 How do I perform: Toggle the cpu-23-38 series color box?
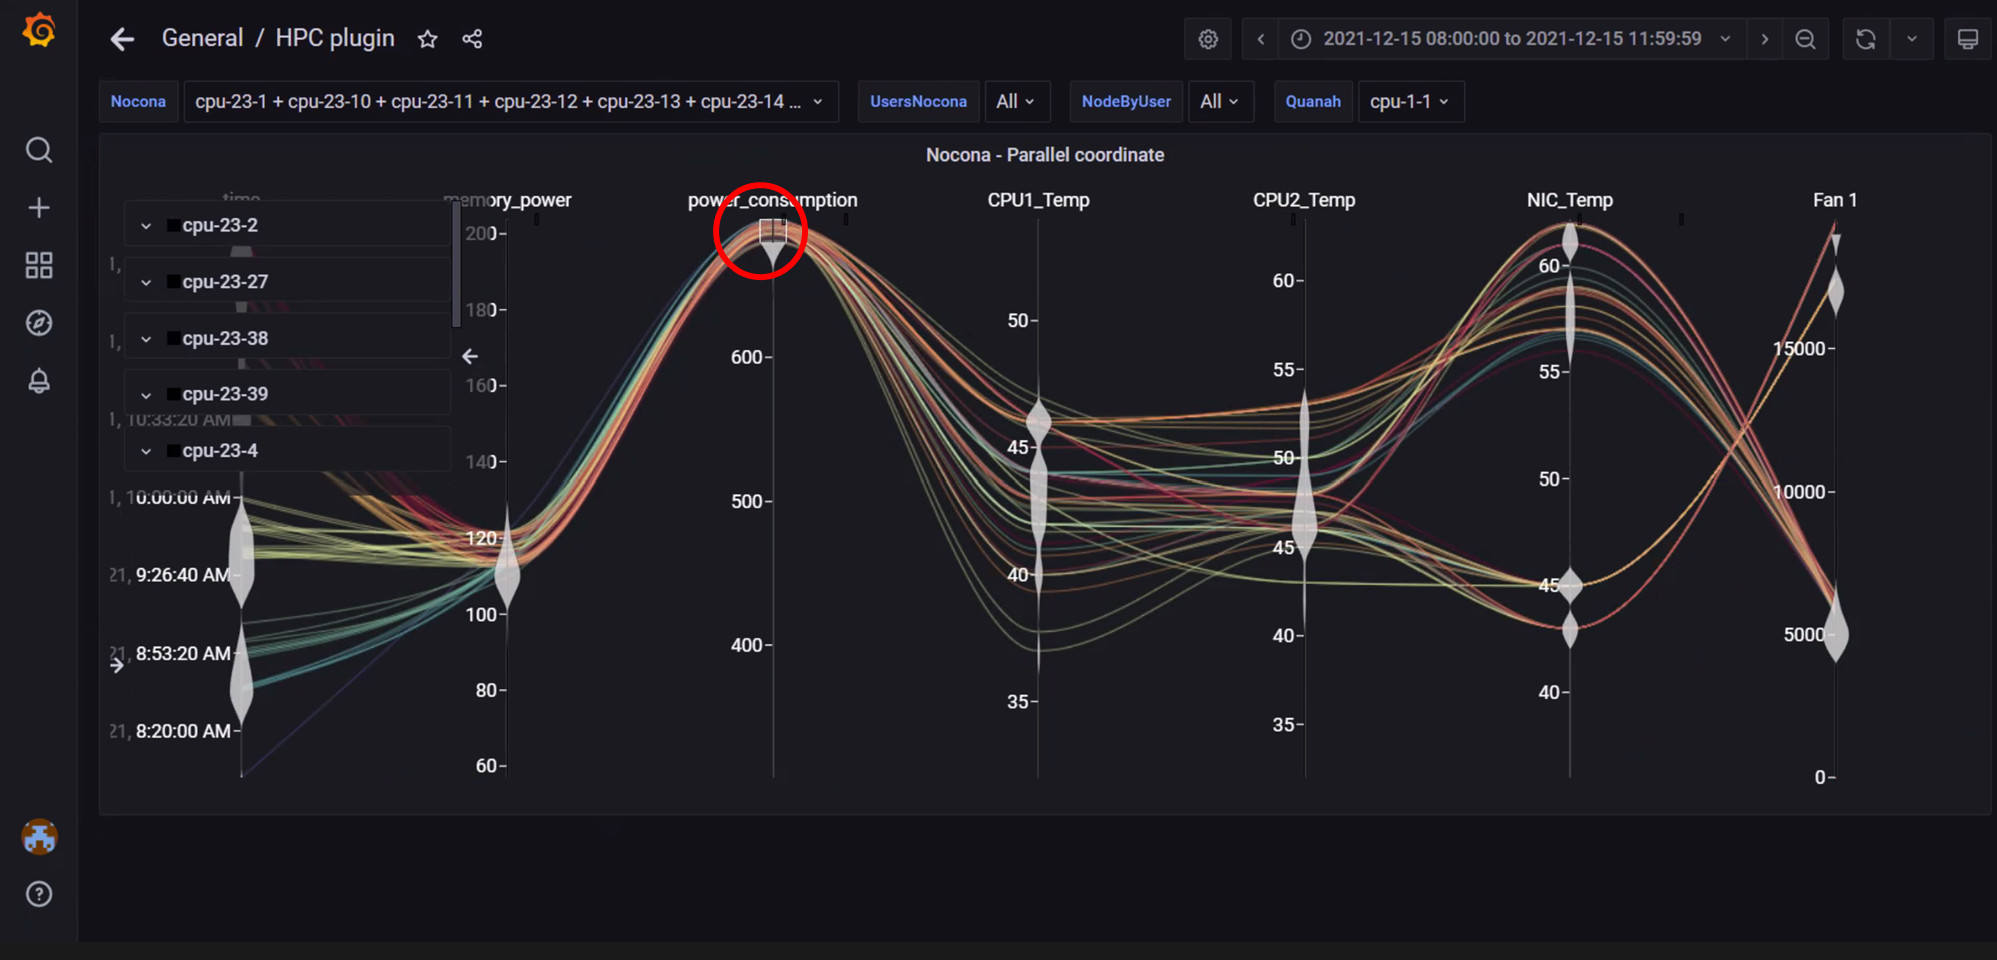[173, 338]
